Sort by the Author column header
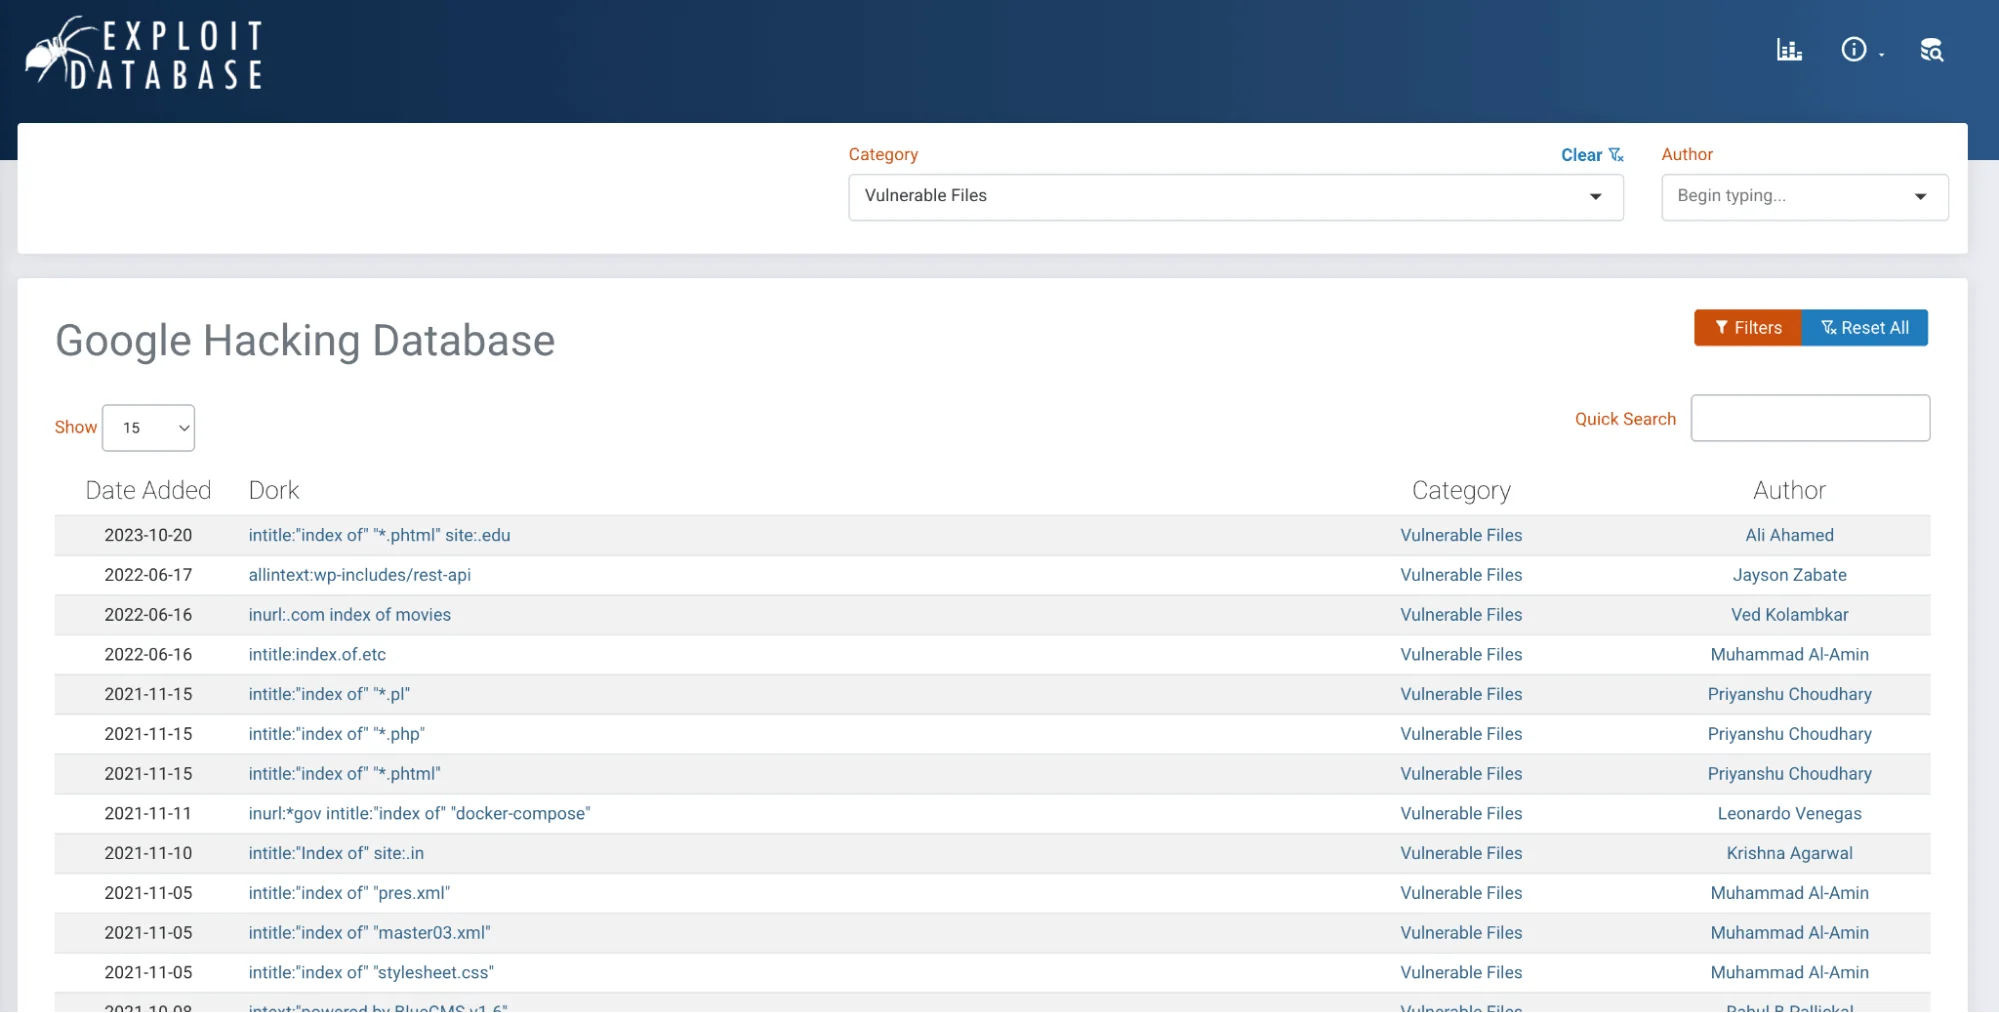Viewport: 1999px width, 1013px height. pyautogui.click(x=1789, y=490)
